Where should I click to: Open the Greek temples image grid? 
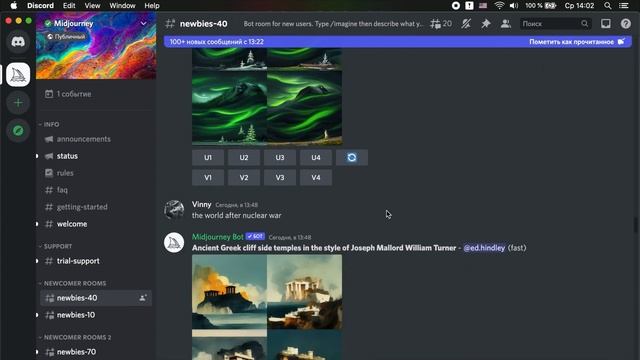267,307
